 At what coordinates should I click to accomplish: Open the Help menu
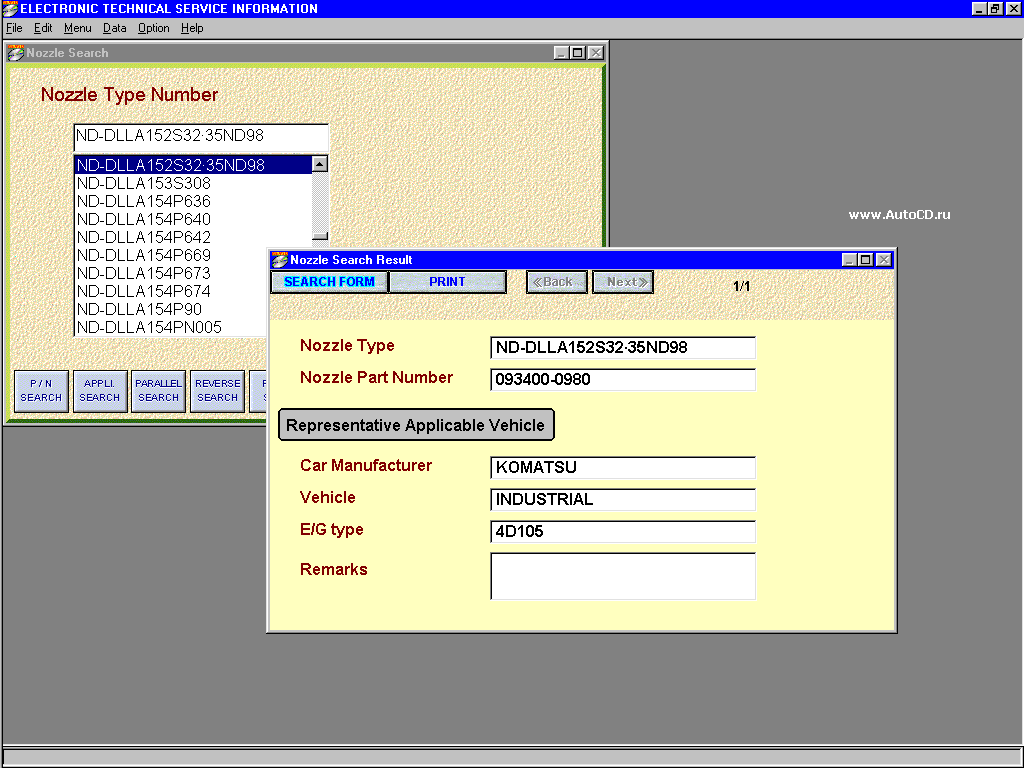pyautogui.click(x=192, y=28)
